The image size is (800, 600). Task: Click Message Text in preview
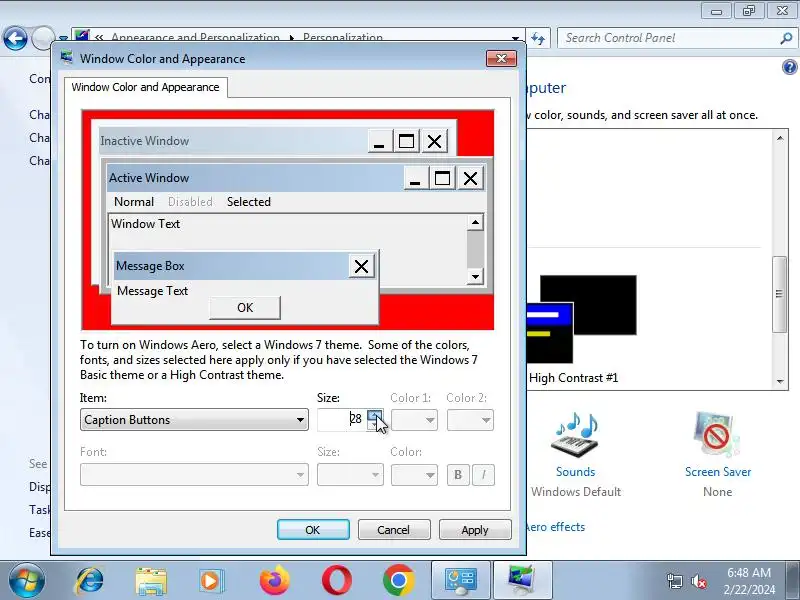tap(153, 291)
